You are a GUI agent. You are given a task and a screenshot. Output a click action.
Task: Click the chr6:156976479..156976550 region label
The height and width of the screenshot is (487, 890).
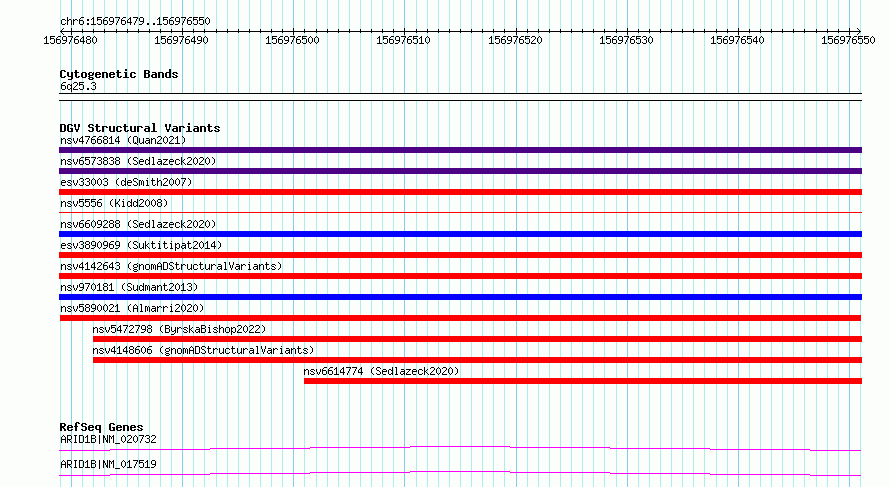(135, 21)
